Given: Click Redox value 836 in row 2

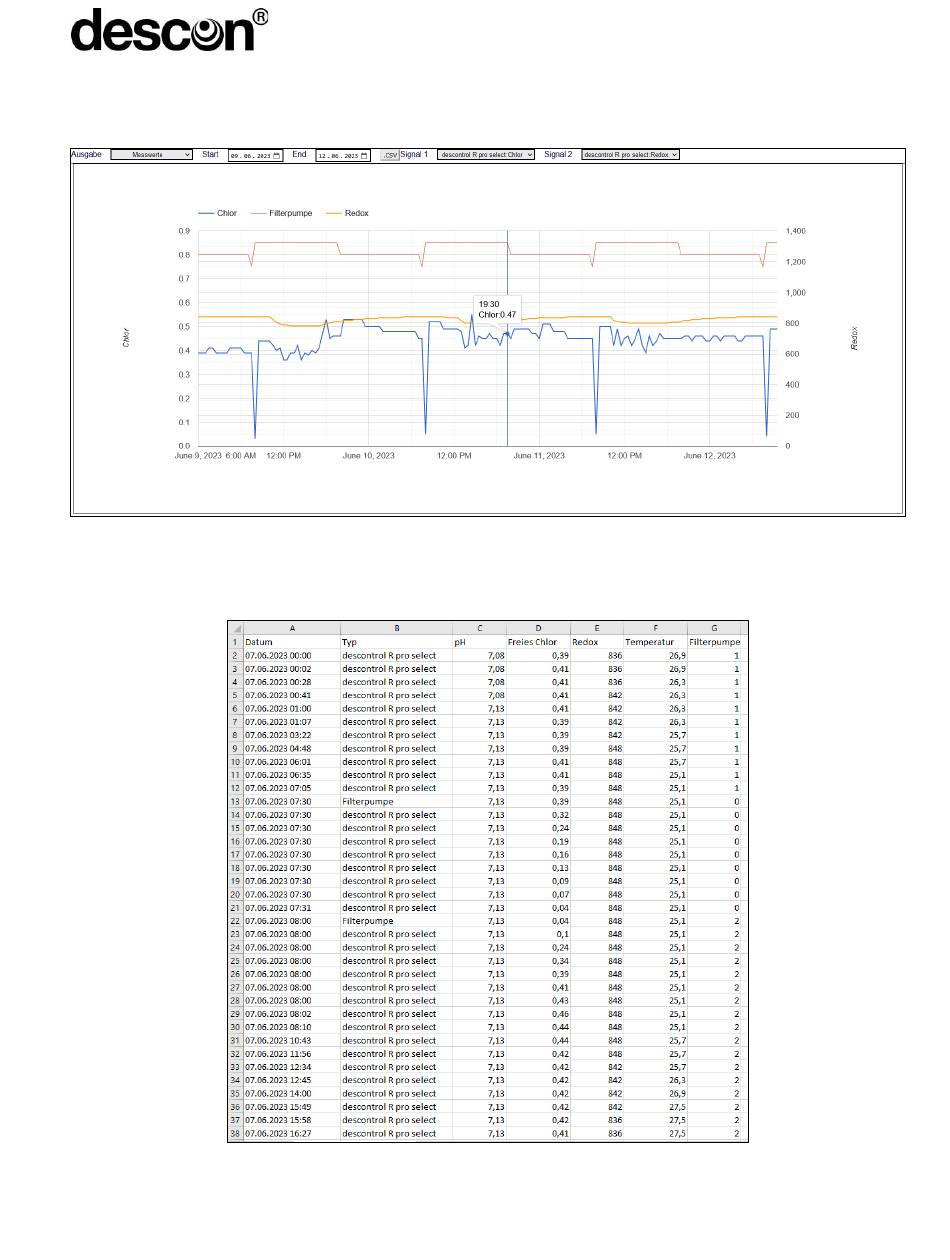Looking at the screenshot, I should (596, 655).
